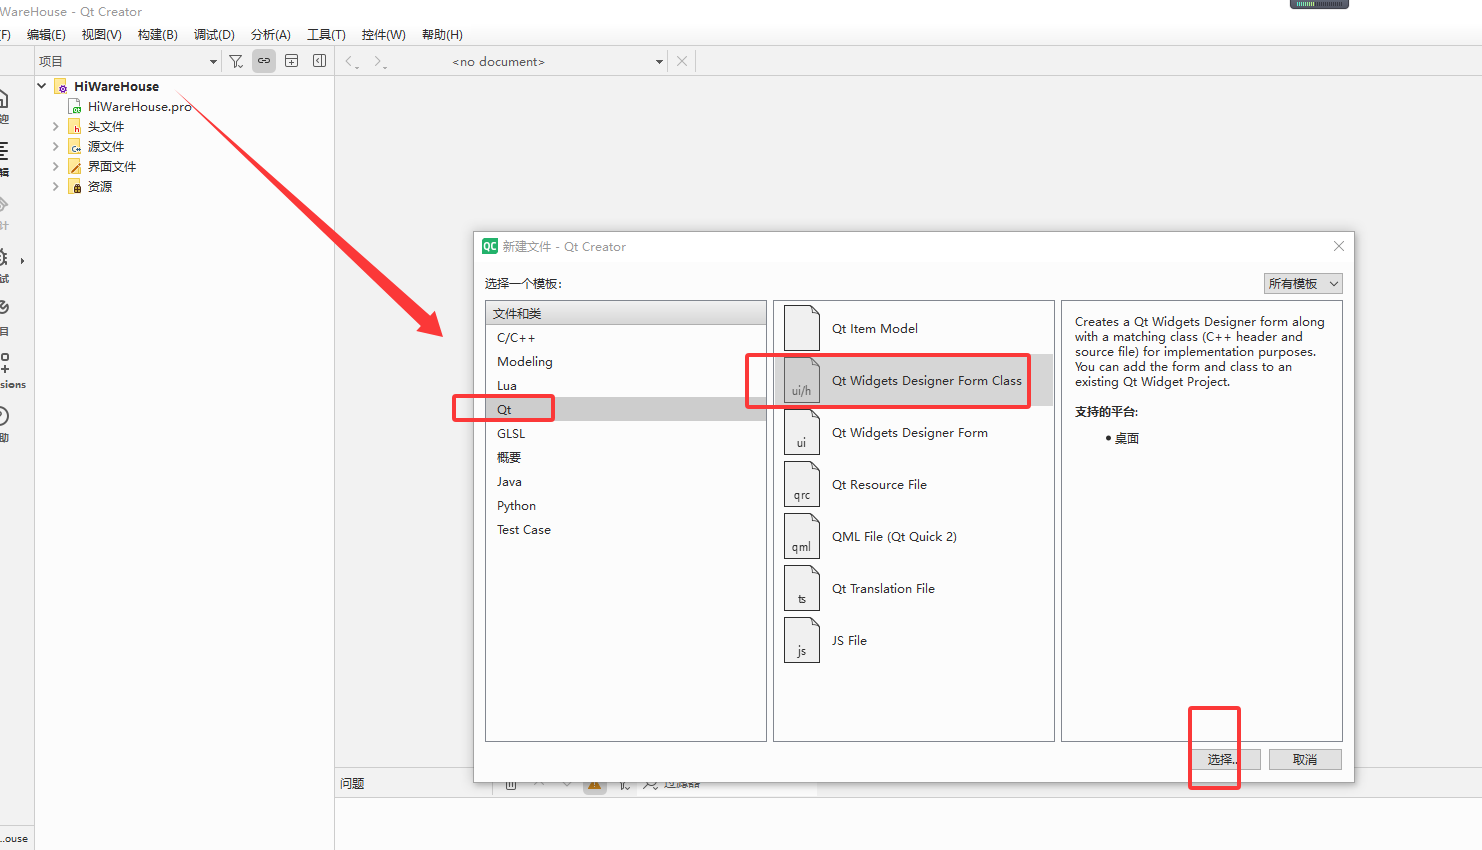Click the js icon of JS File
Viewport: 1482px width, 850px height.
click(802, 641)
